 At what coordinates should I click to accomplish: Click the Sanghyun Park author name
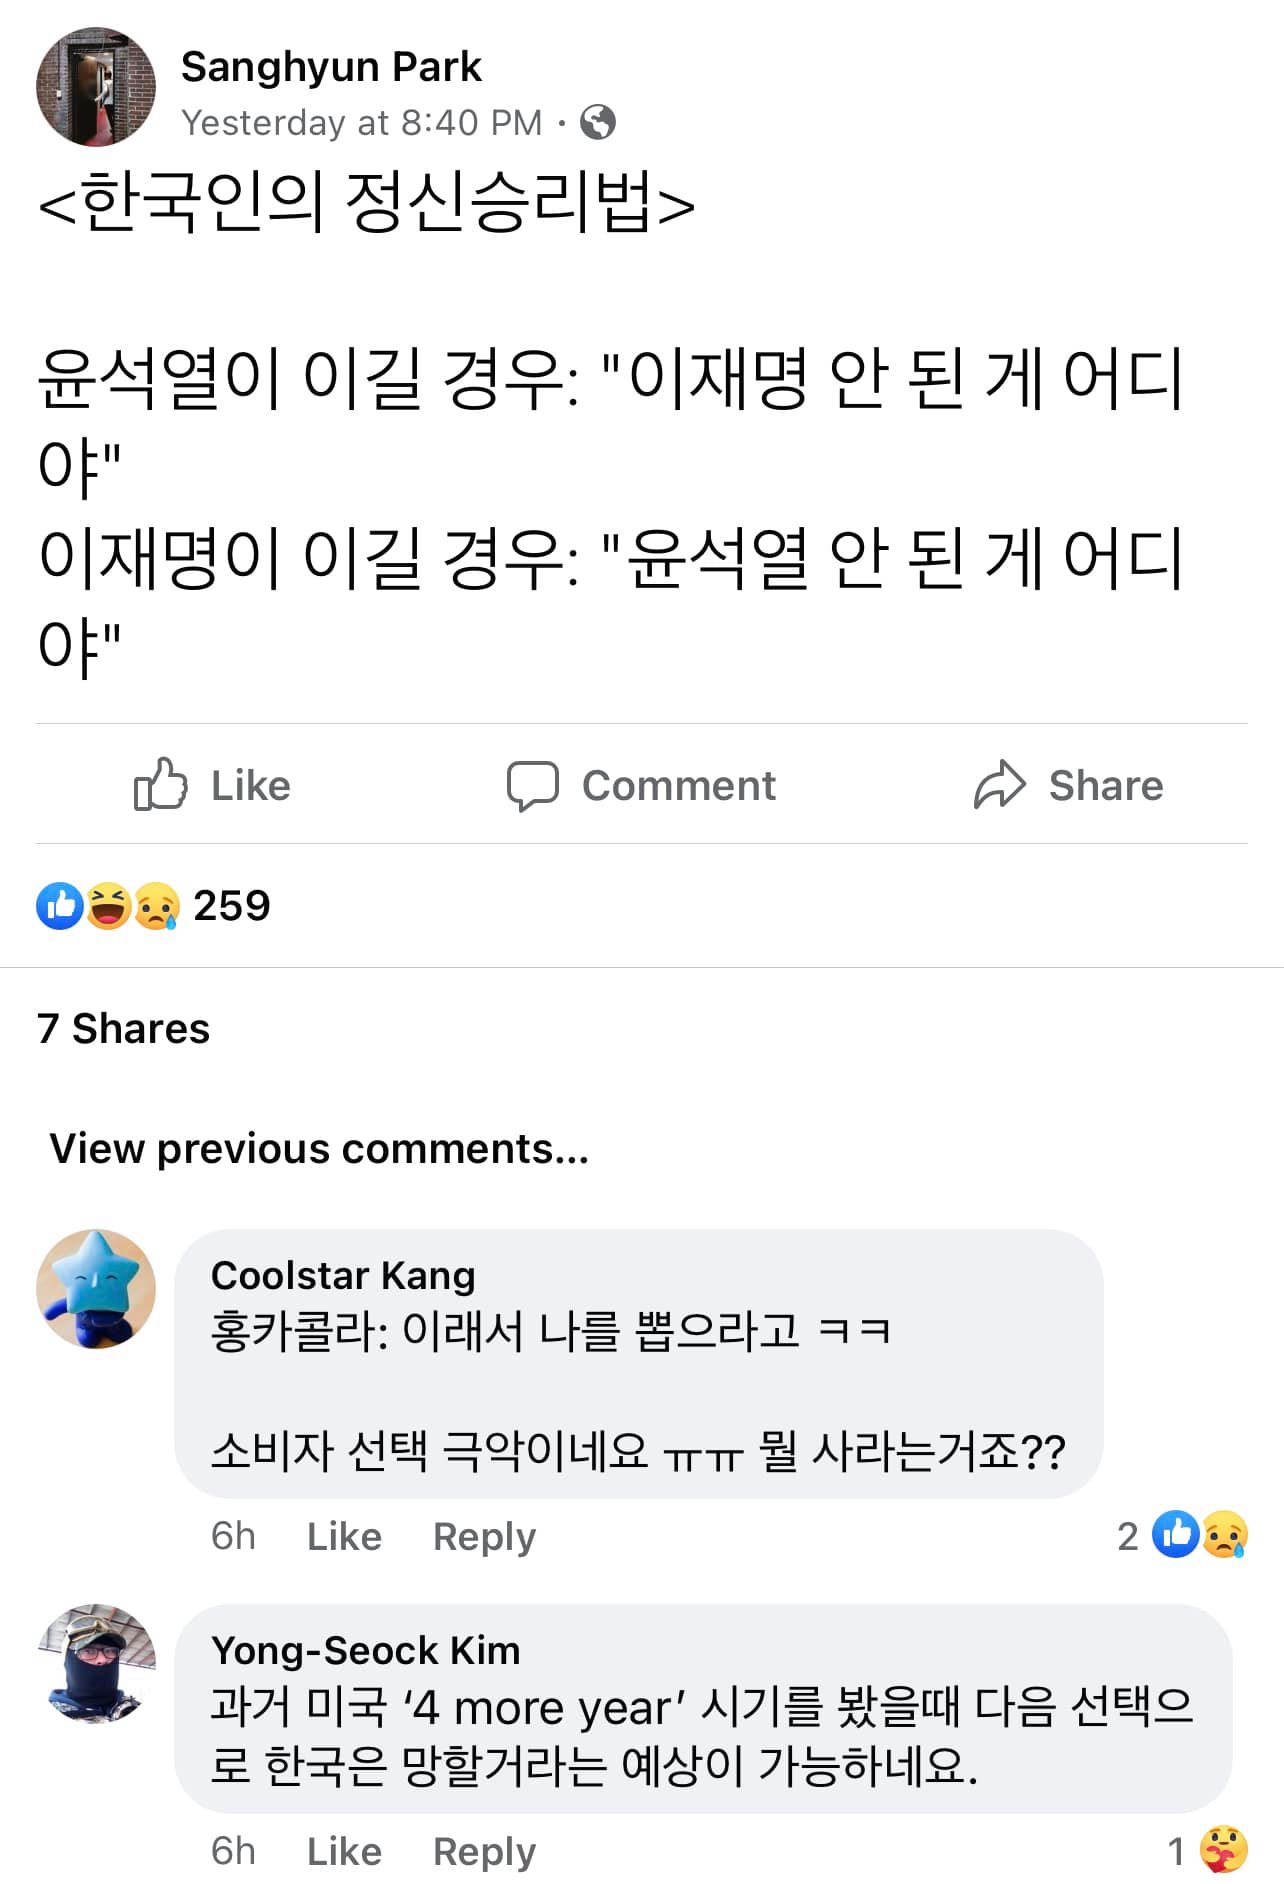pyautogui.click(x=331, y=67)
